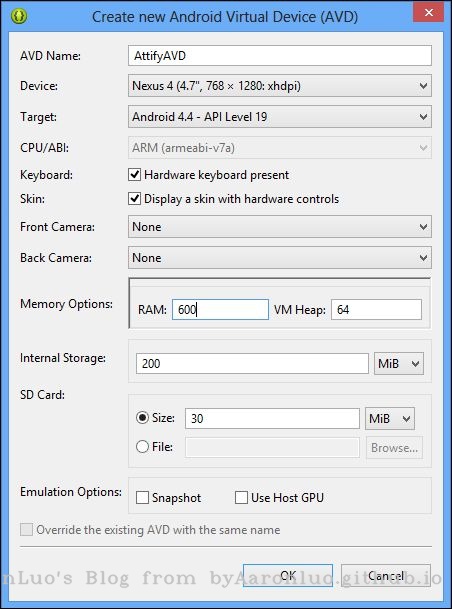Toggle Display a skin with hardware controls
This screenshot has height=609, width=452.
click(x=134, y=199)
